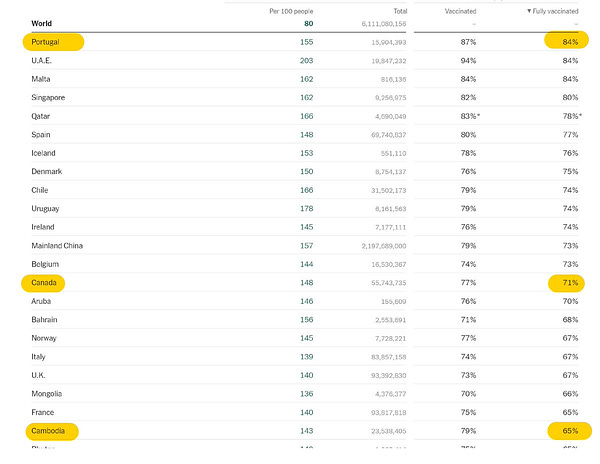Viewport: 600px width, 464px height.
Task: Click Qatar's 78%* fully vaccinated value
Action: click(x=572, y=116)
